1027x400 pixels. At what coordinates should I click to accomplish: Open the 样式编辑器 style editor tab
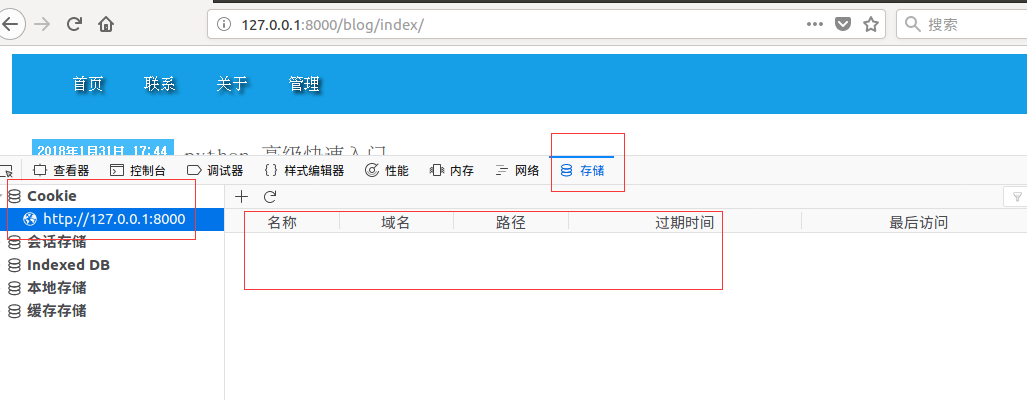[x=304, y=171]
